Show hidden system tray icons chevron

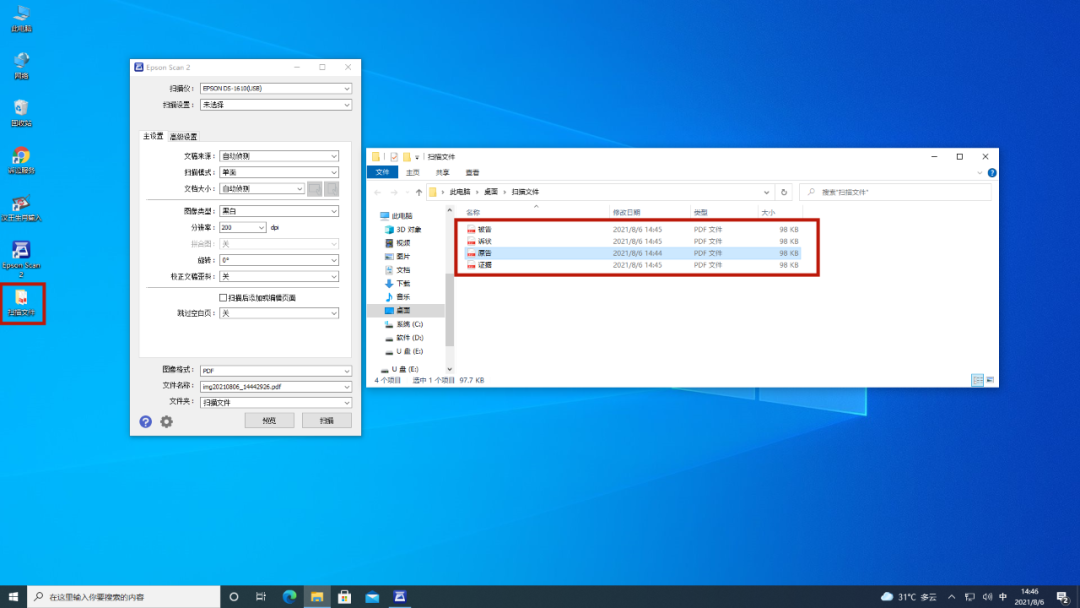coord(951,597)
